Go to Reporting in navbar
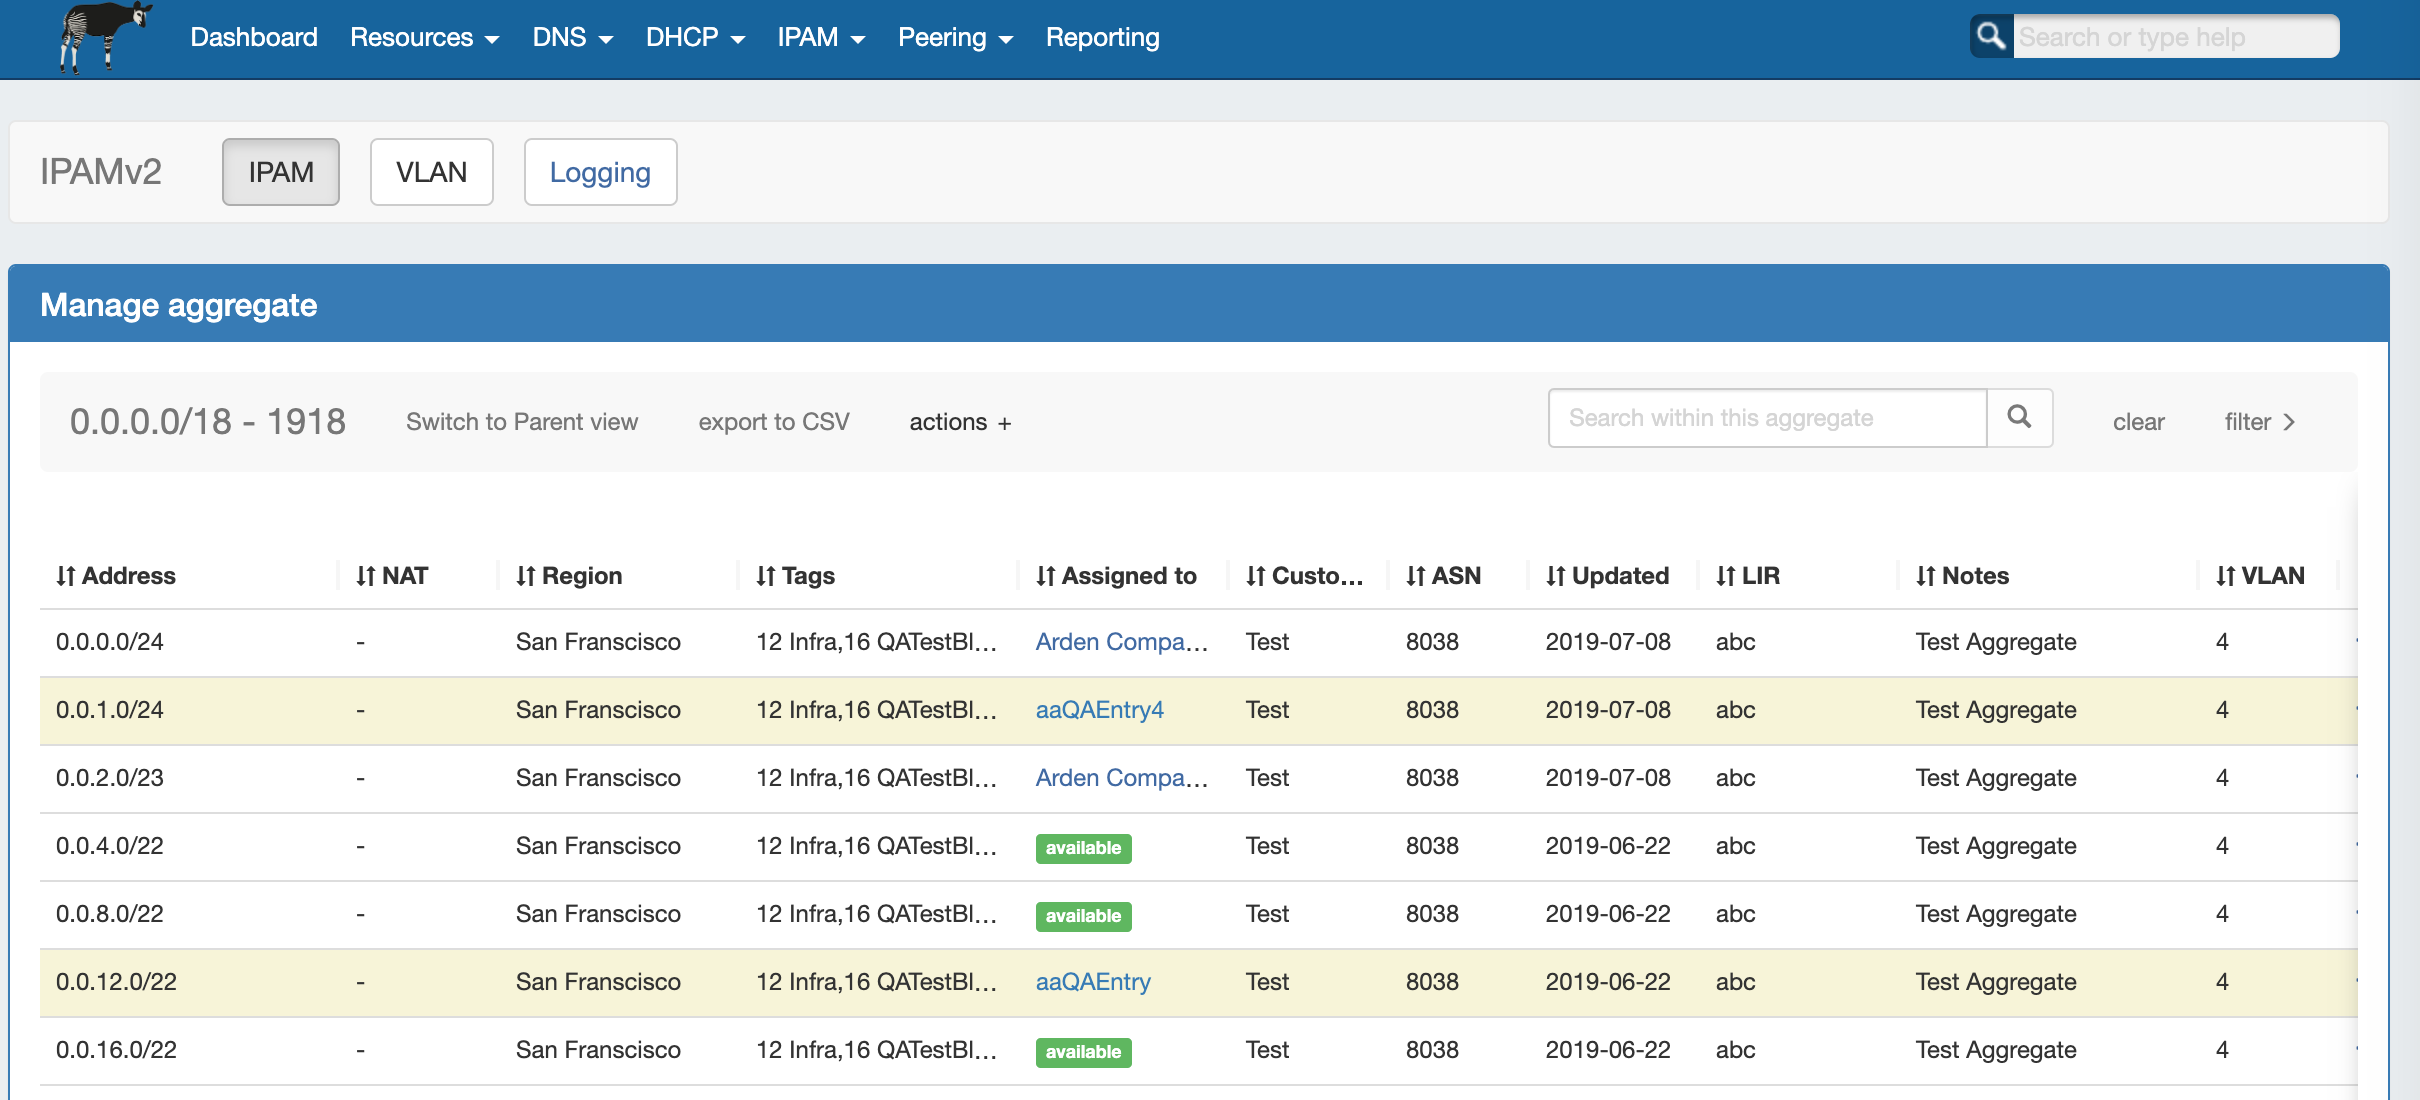This screenshot has width=2420, height=1100. coord(1102,38)
